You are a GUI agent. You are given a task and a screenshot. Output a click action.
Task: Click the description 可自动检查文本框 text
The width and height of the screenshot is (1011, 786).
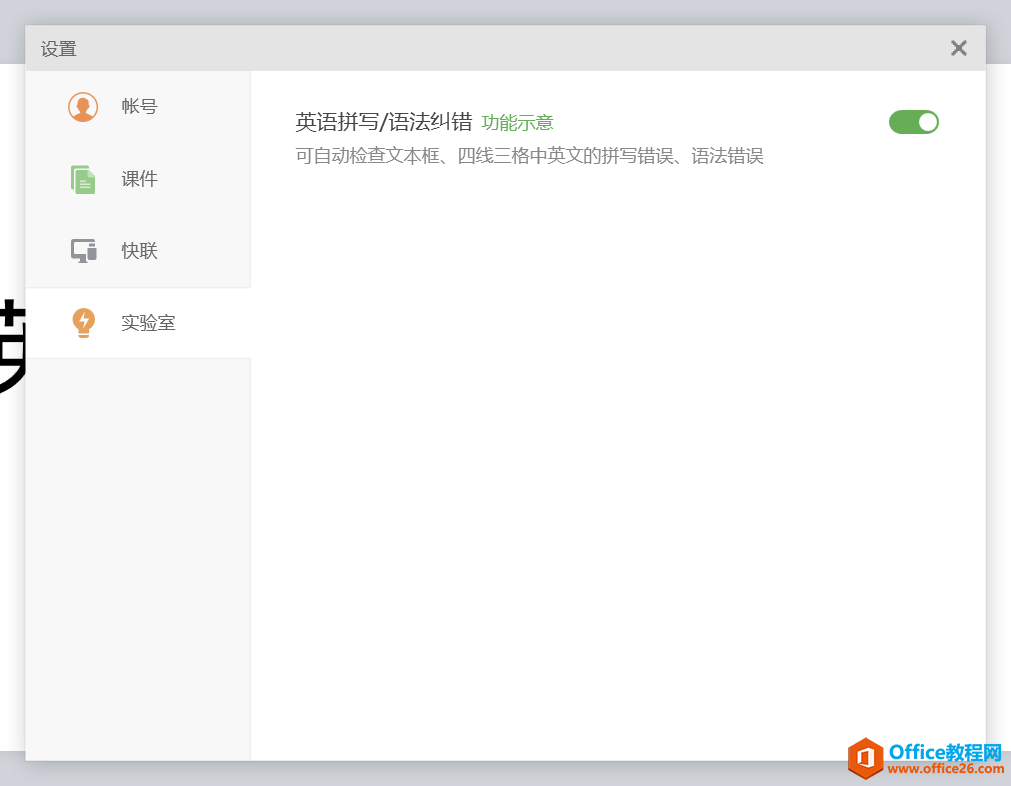tap(529, 156)
